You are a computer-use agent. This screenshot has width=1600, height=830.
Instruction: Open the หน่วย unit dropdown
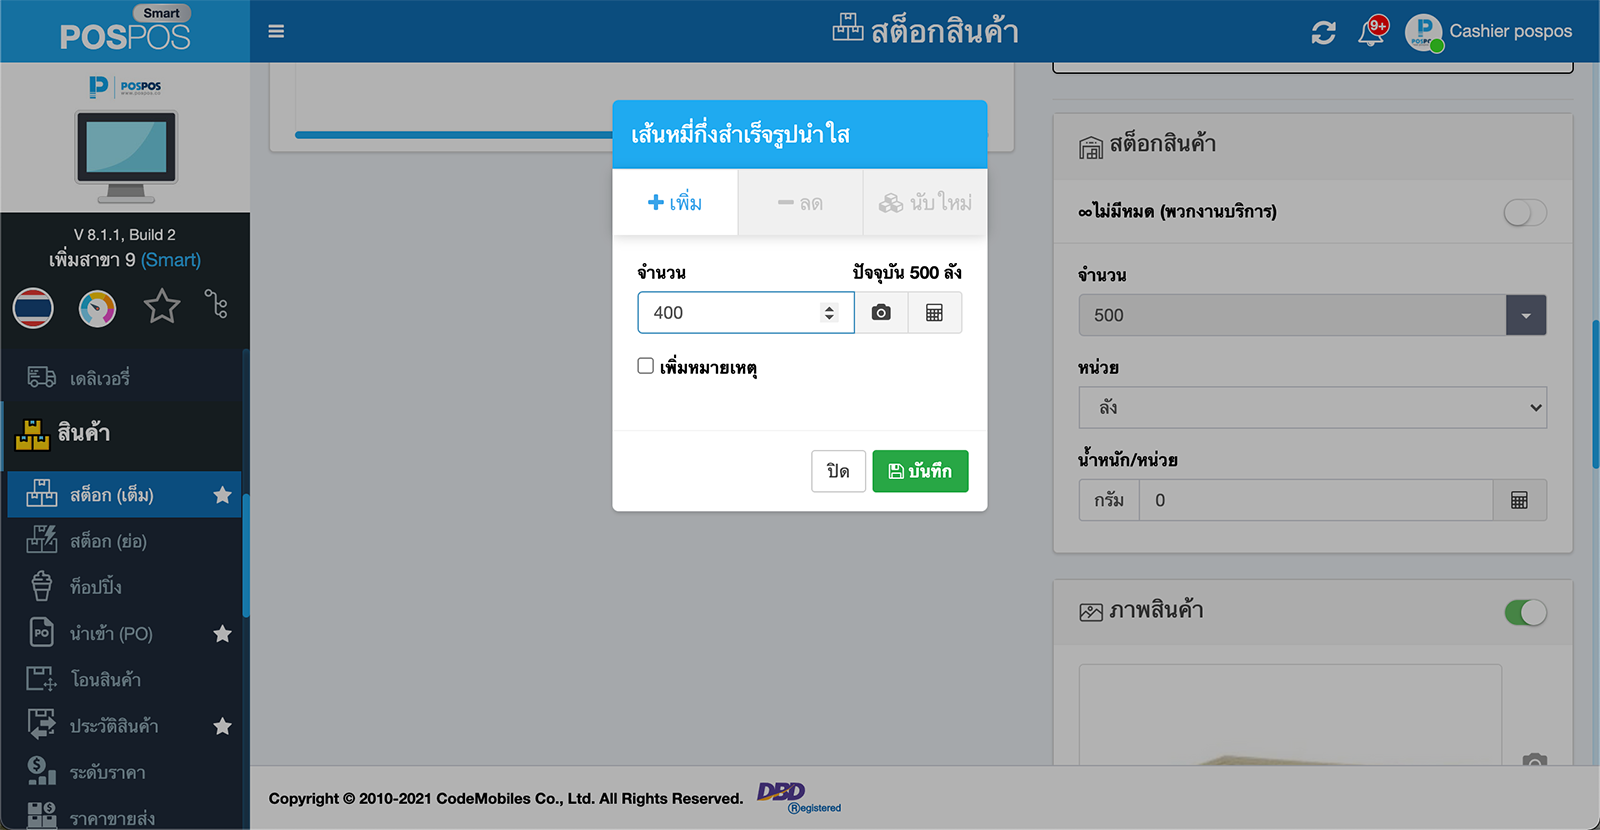pyautogui.click(x=1312, y=408)
